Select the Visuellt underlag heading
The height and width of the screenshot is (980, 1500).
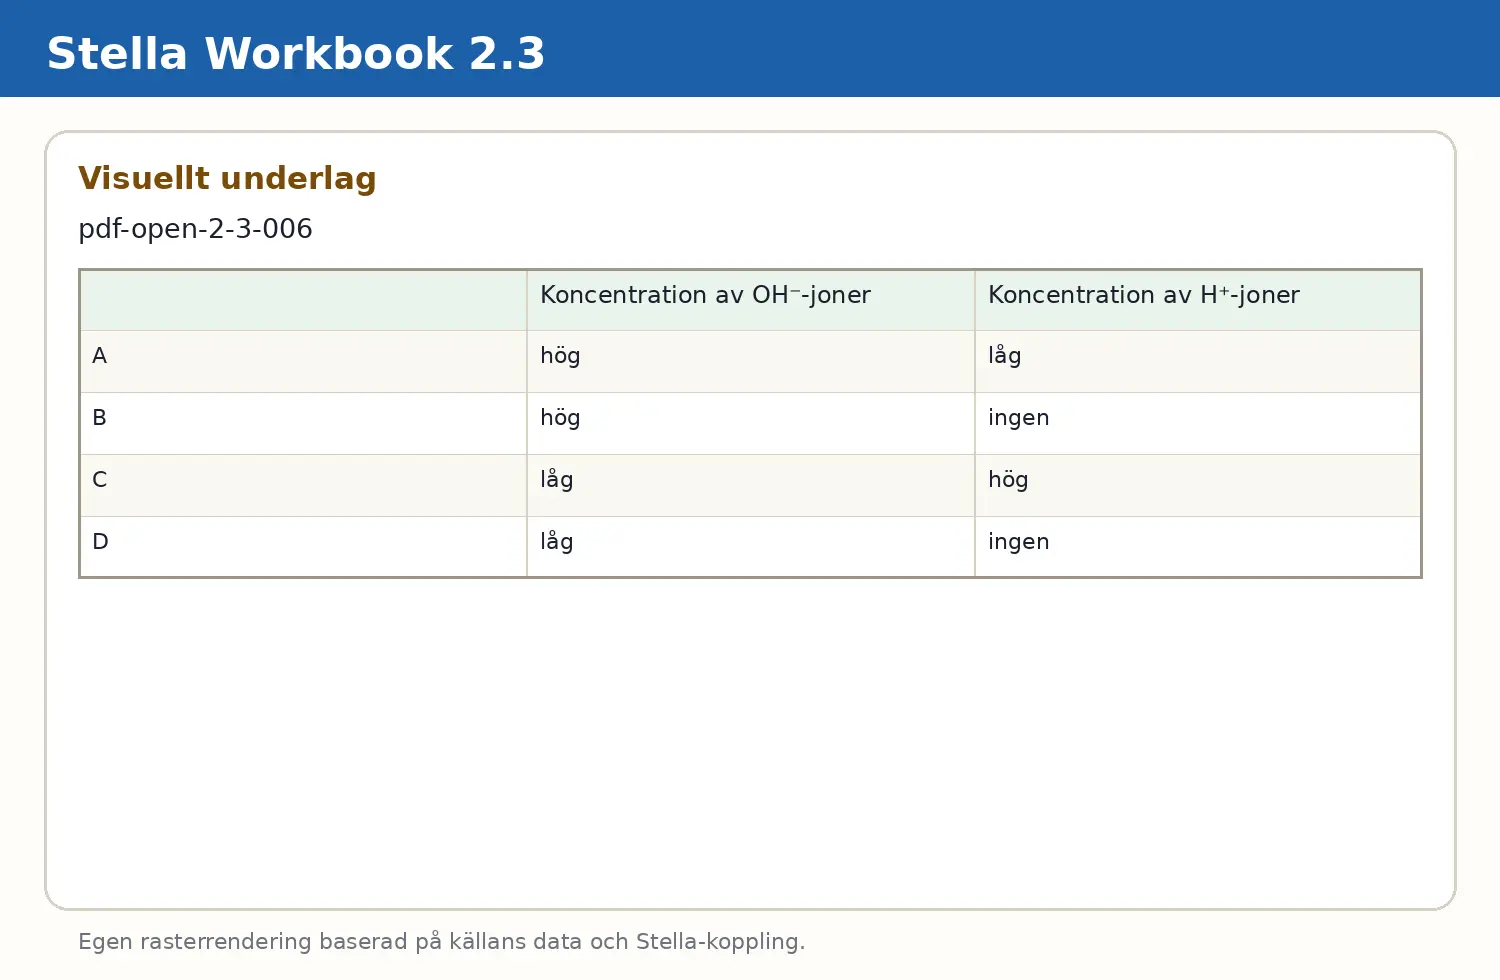coord(227,178)
